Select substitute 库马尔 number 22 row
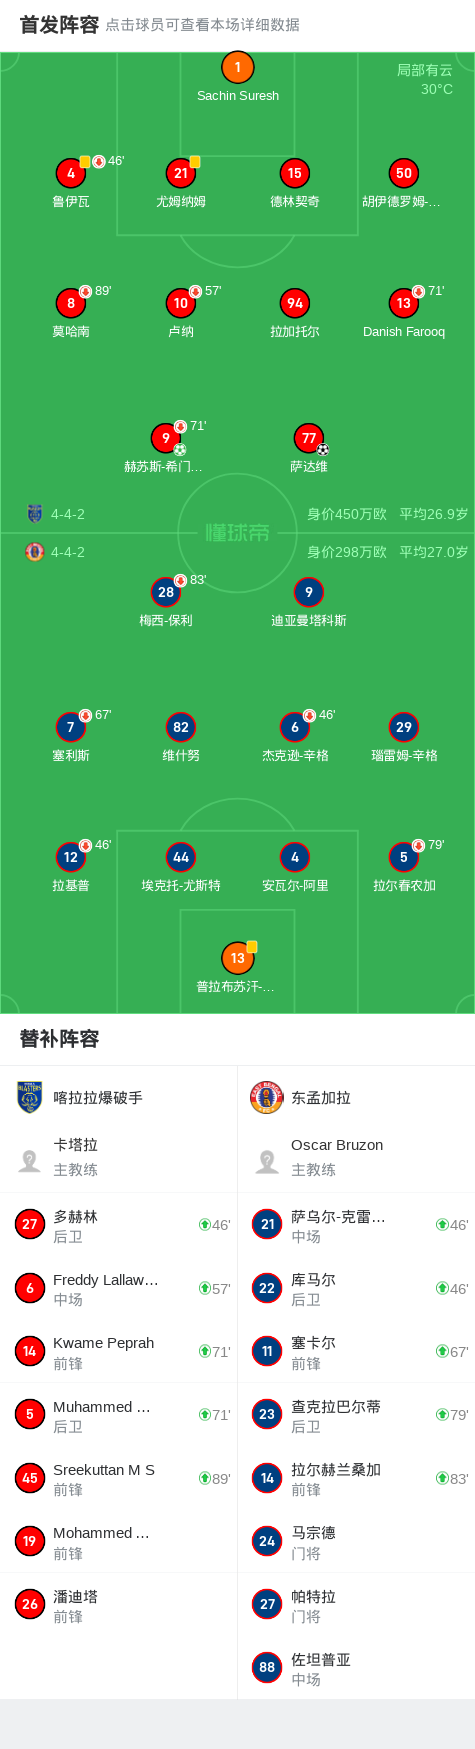Viewport: 475px width, 1749px height. (x=356, y=1288)
